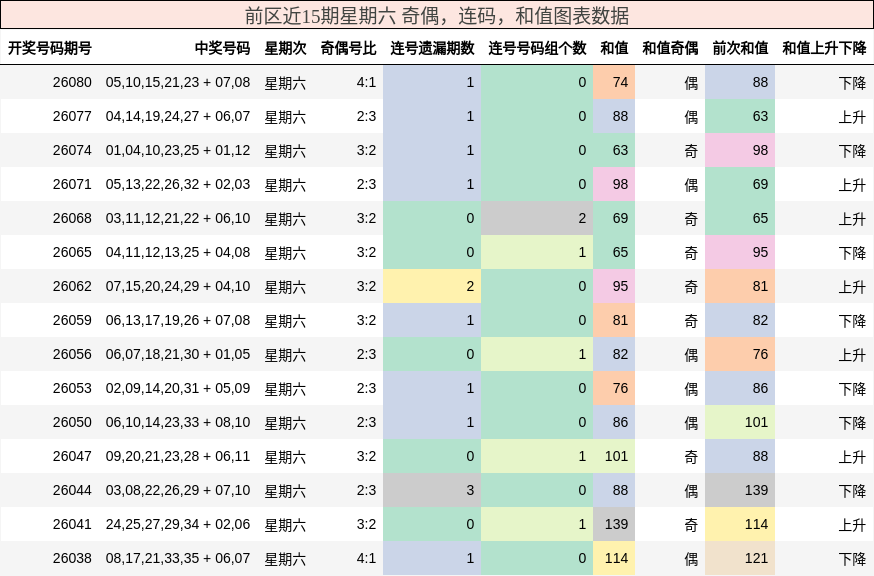Click winning numbers 24,25,27,29,34 + 02,06

click(x=178, y=525)
